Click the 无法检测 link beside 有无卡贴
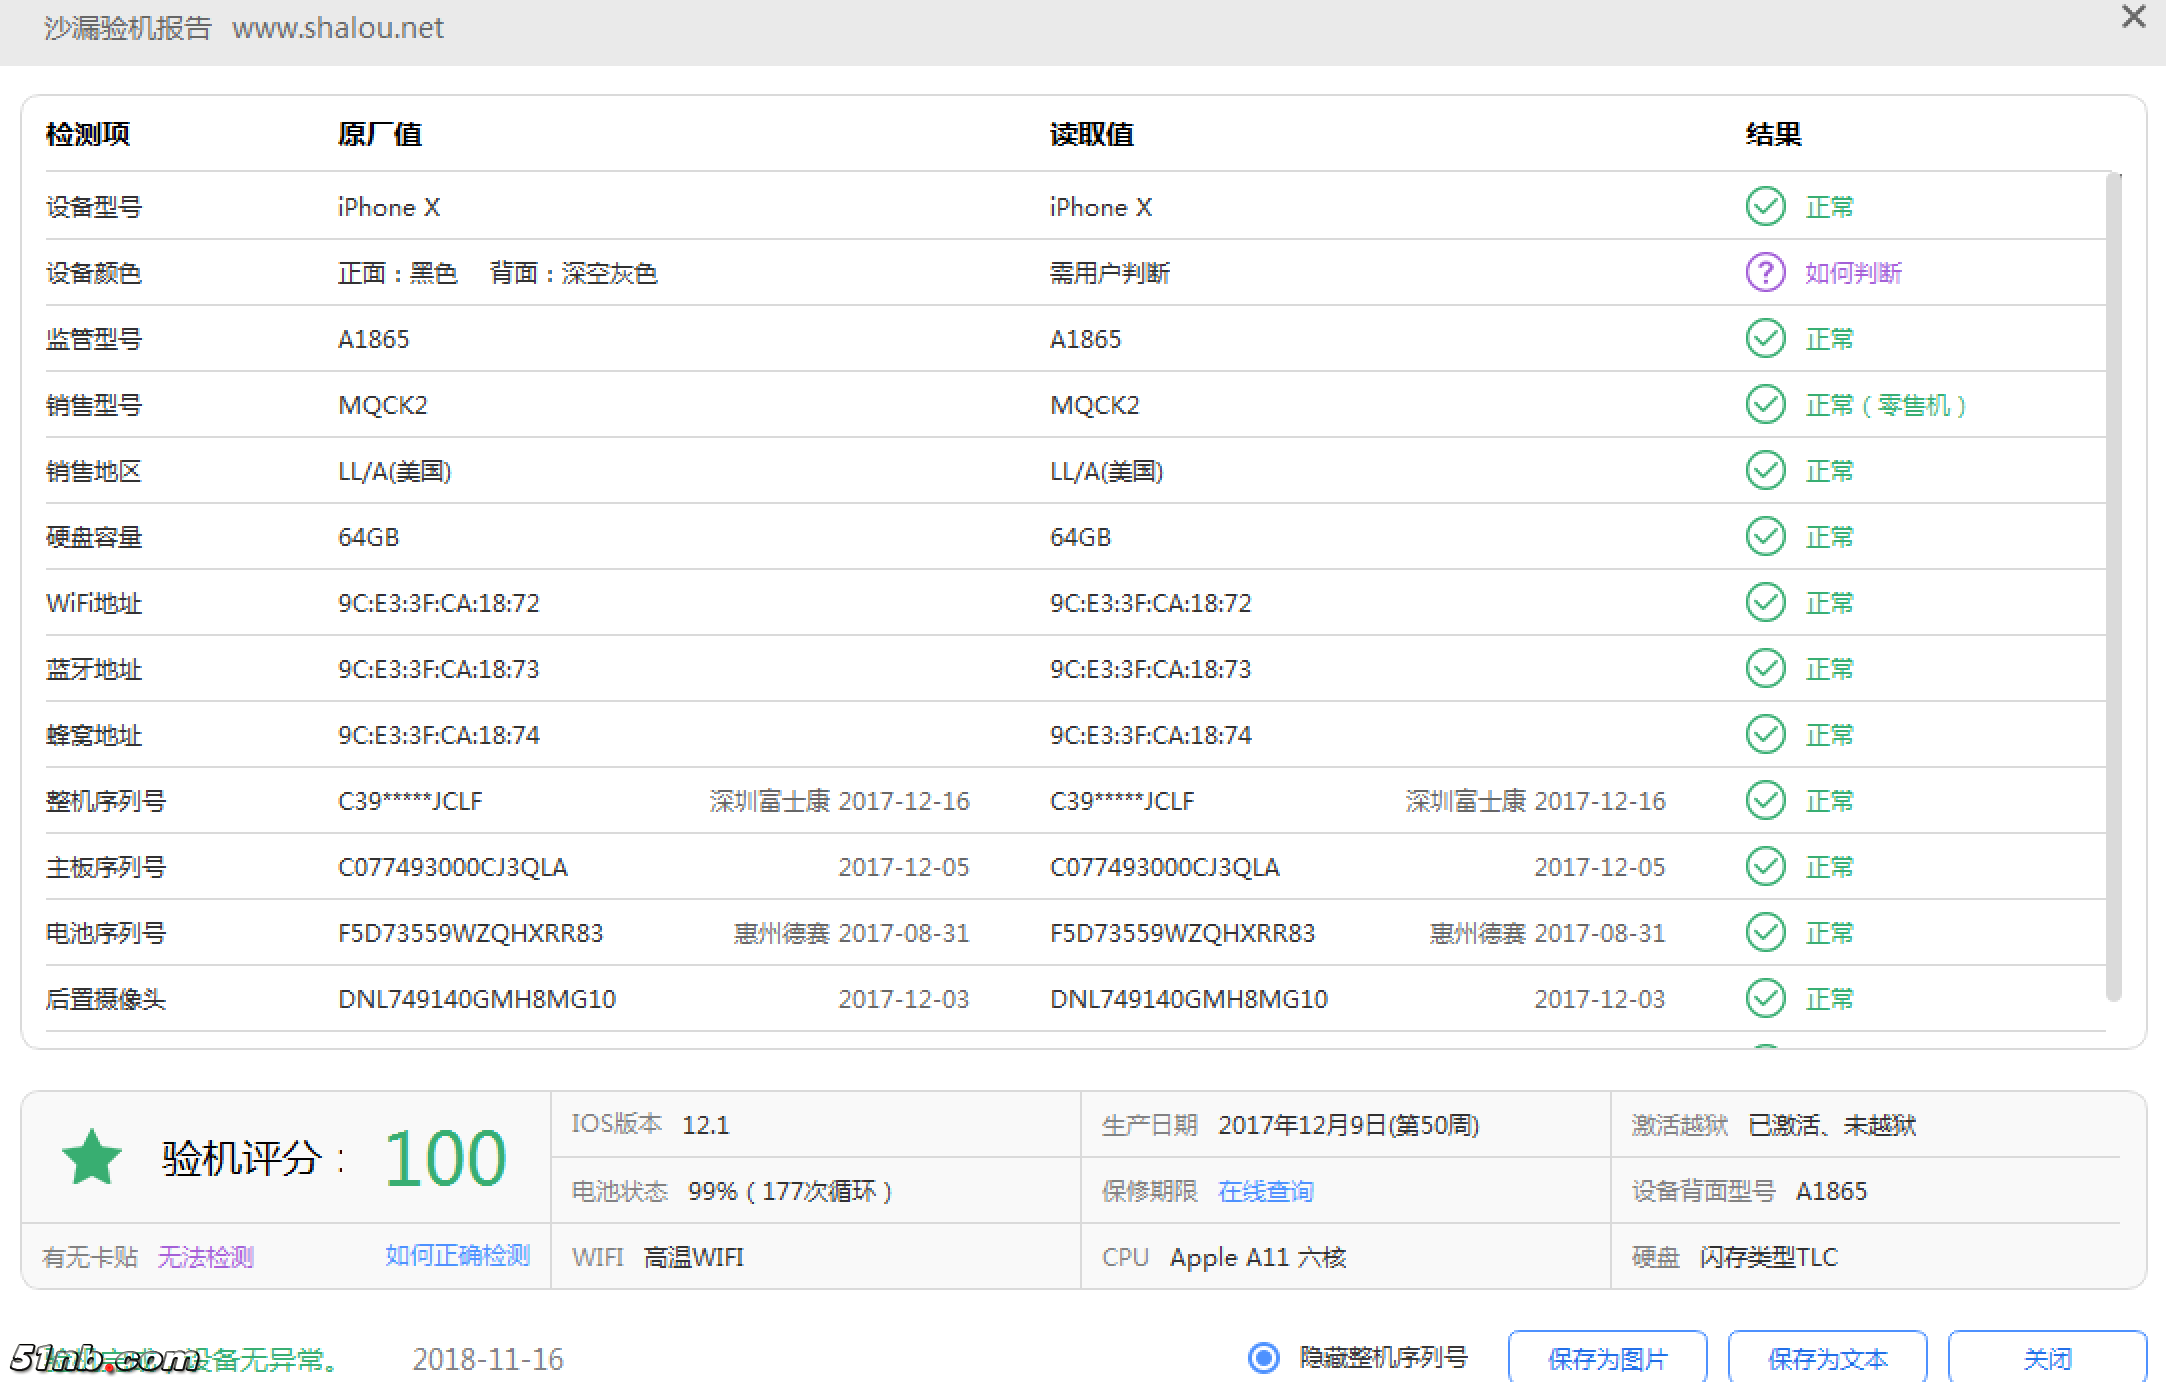Screen dimensions: 2166x1382 (x=205, y=1257)
